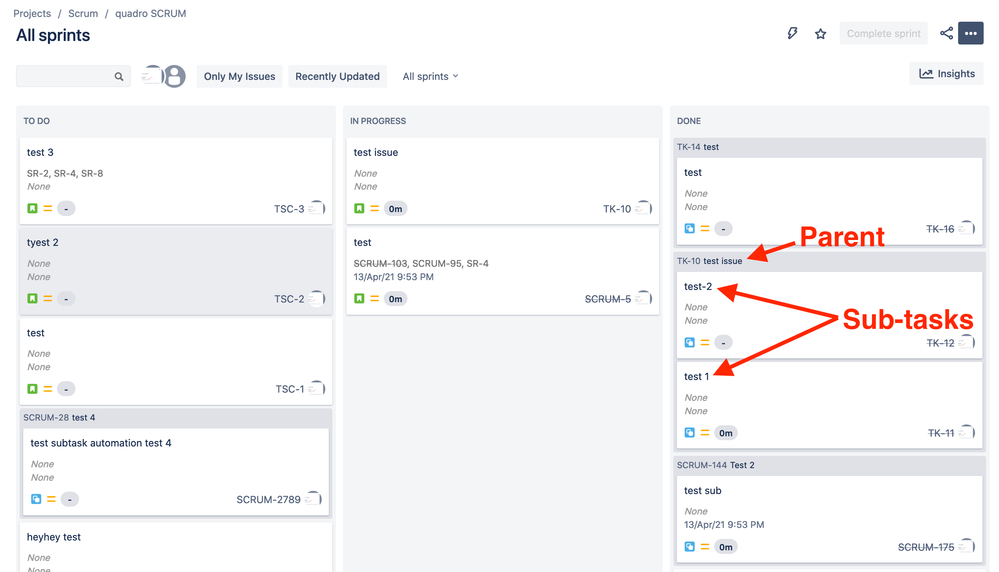
Task: Toggle the Only My Issues filter
Action: [x=240, y=76]
